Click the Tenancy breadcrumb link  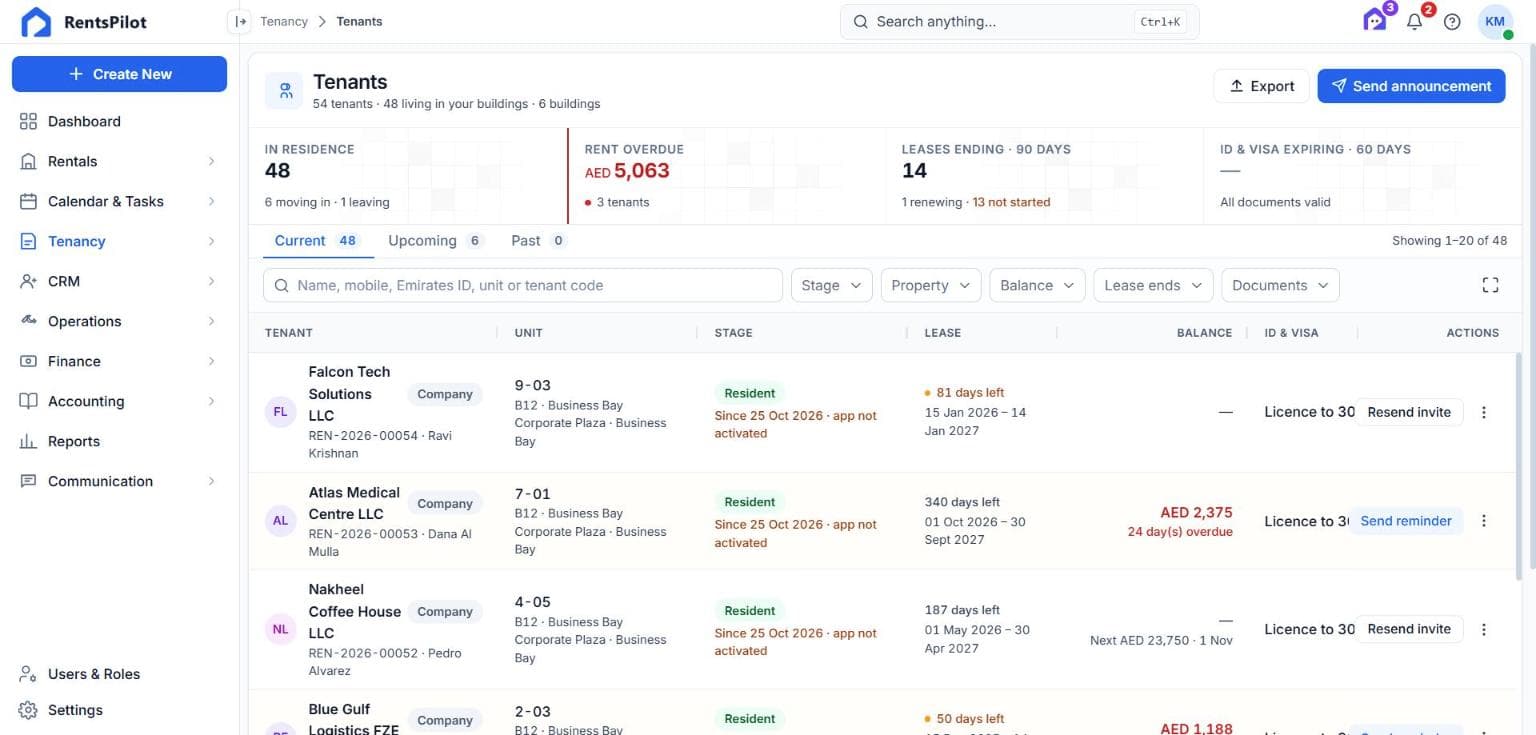click(x=284, y=21)
